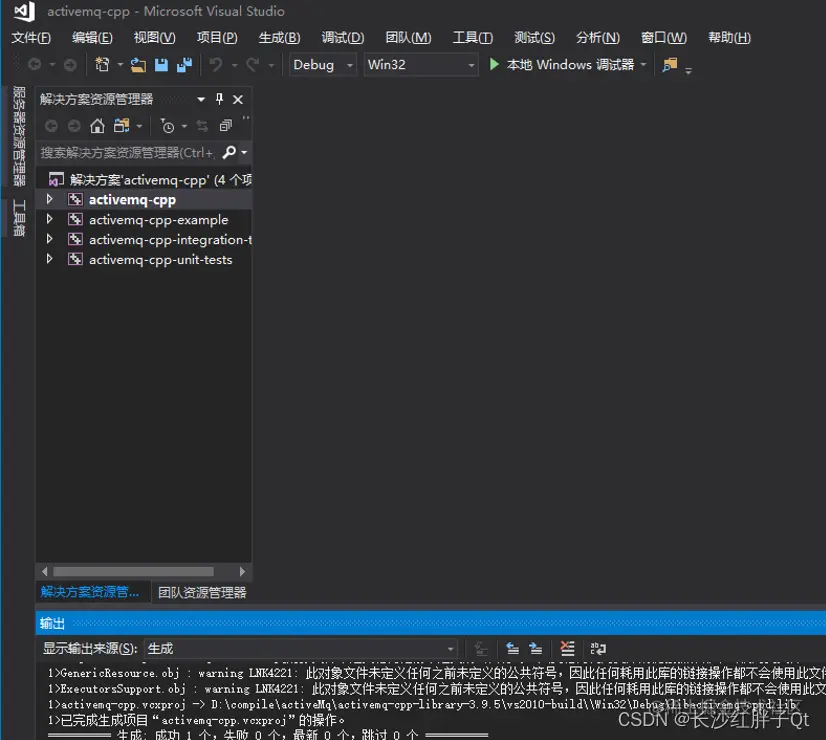
Task: Open the Win32 platform dropdown
Action: [421, 65]
